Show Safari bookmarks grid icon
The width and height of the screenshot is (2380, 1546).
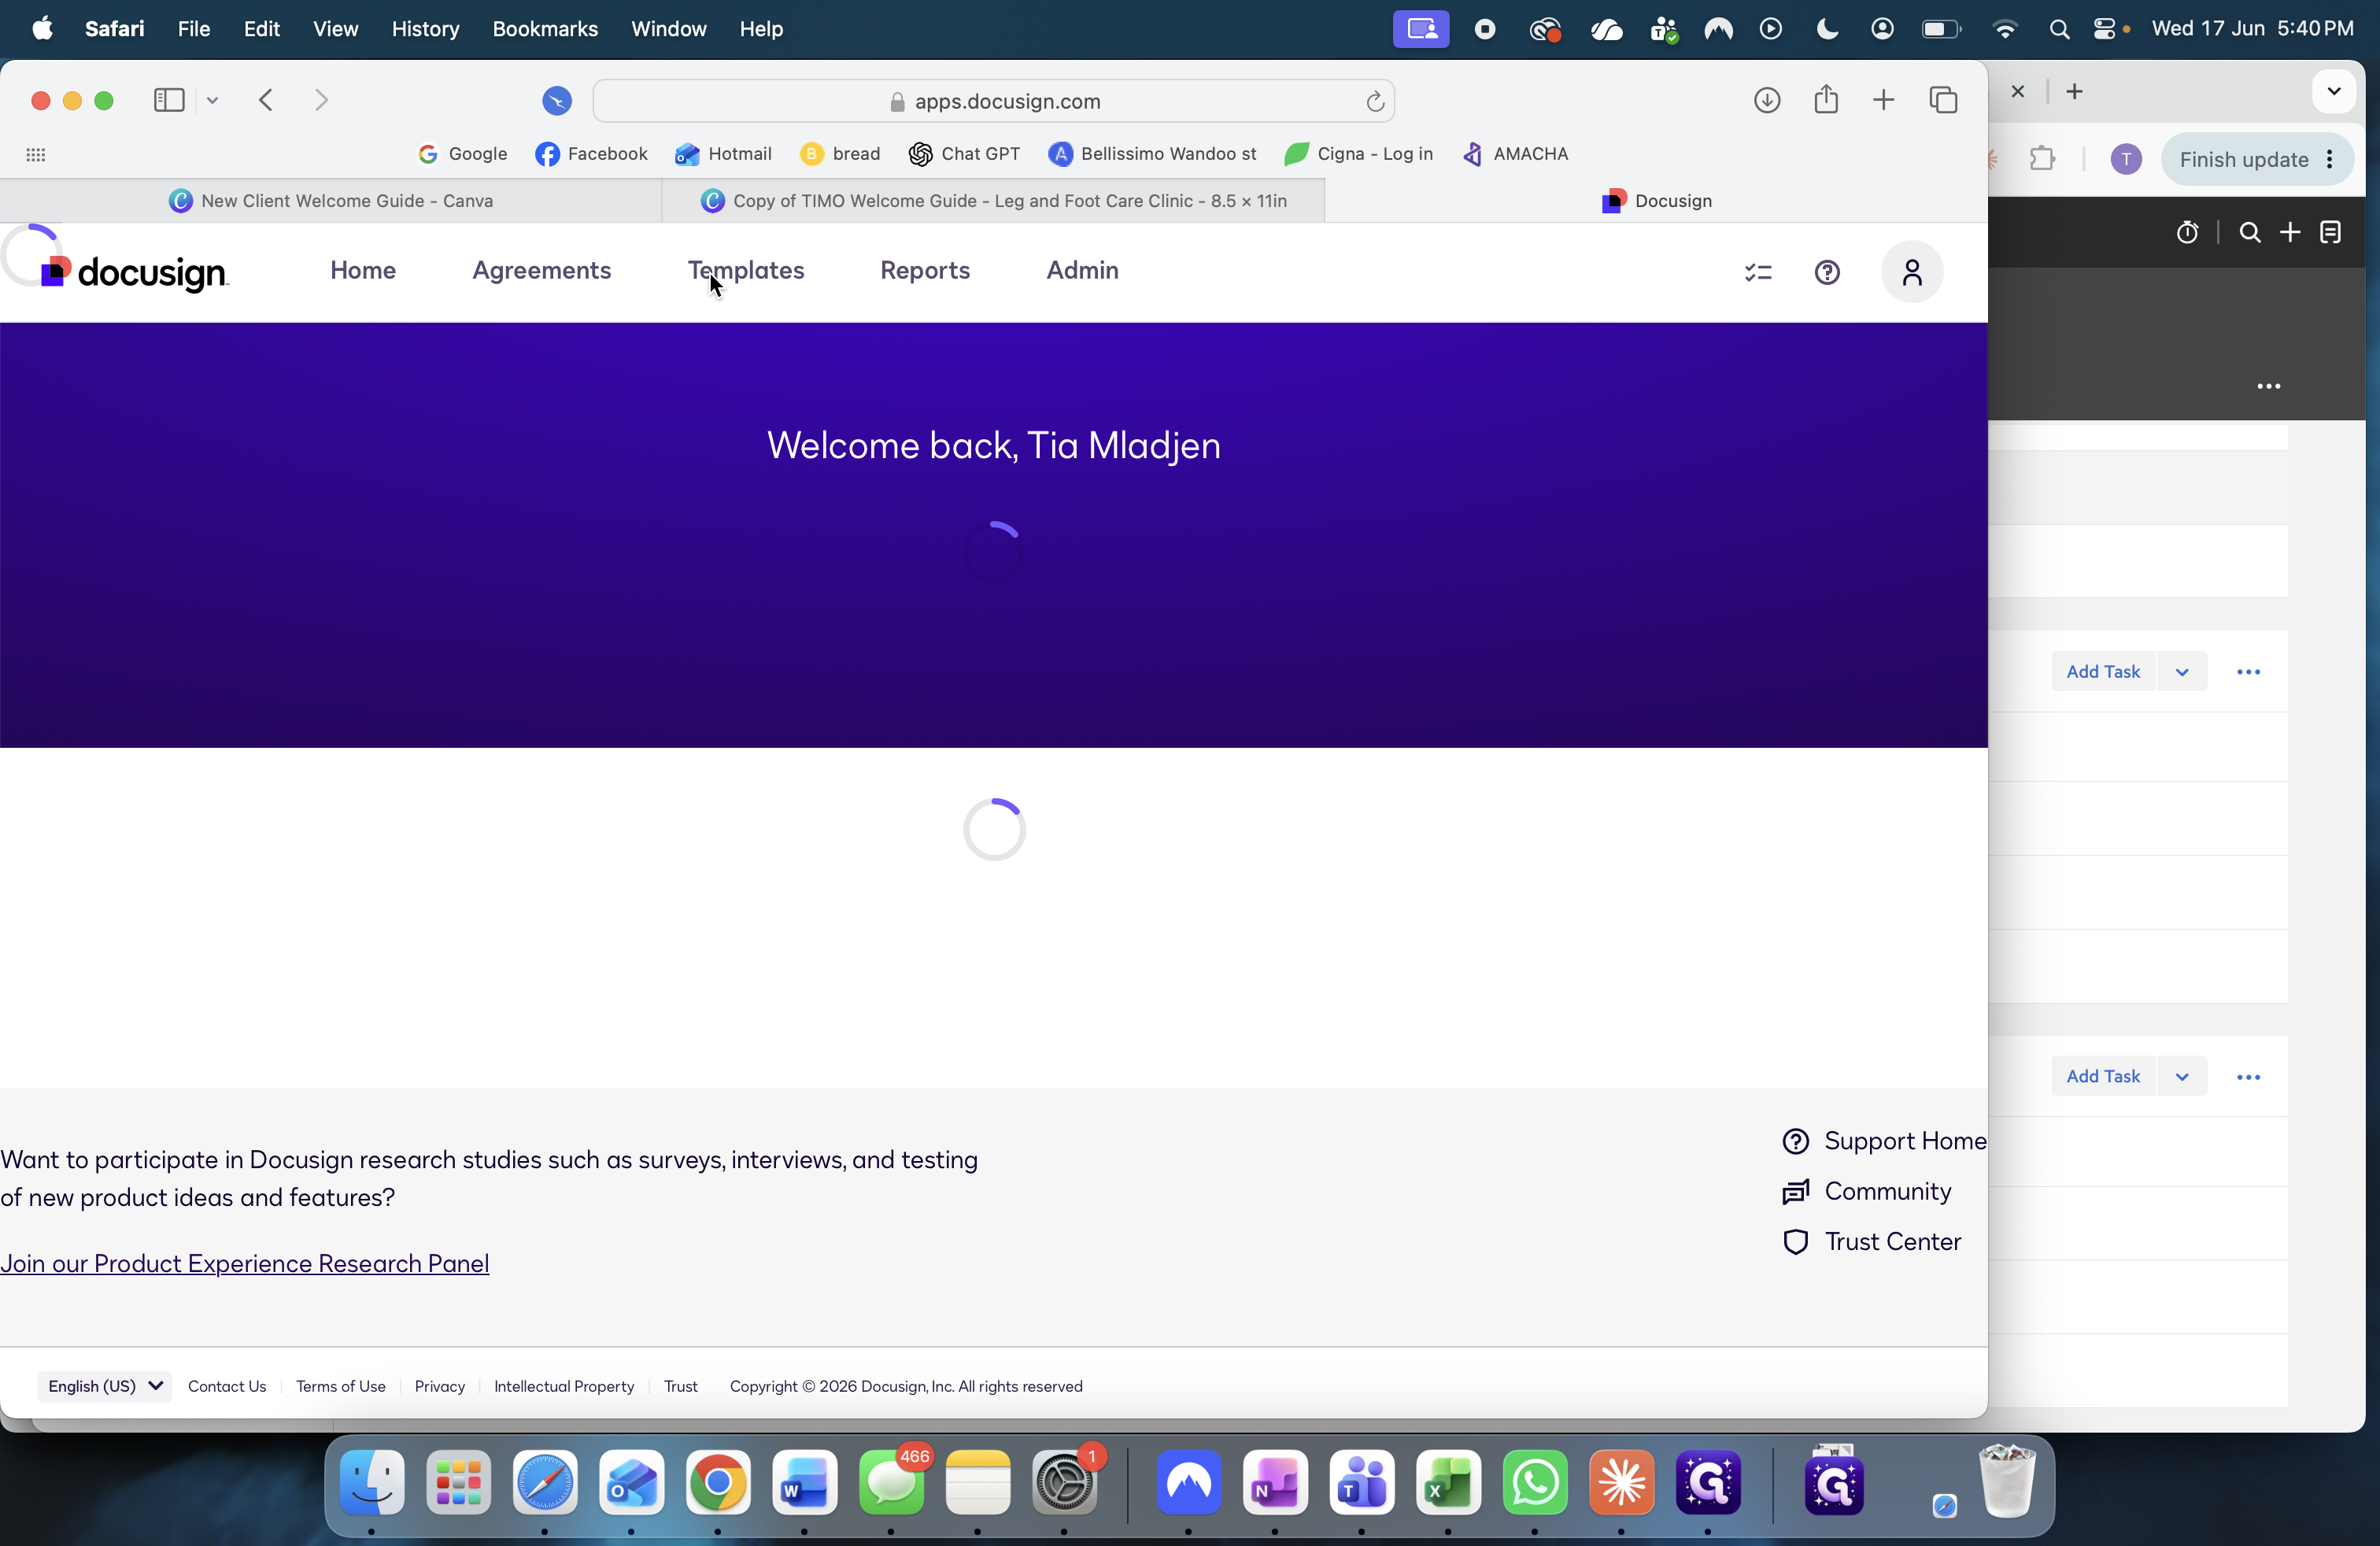36,154
